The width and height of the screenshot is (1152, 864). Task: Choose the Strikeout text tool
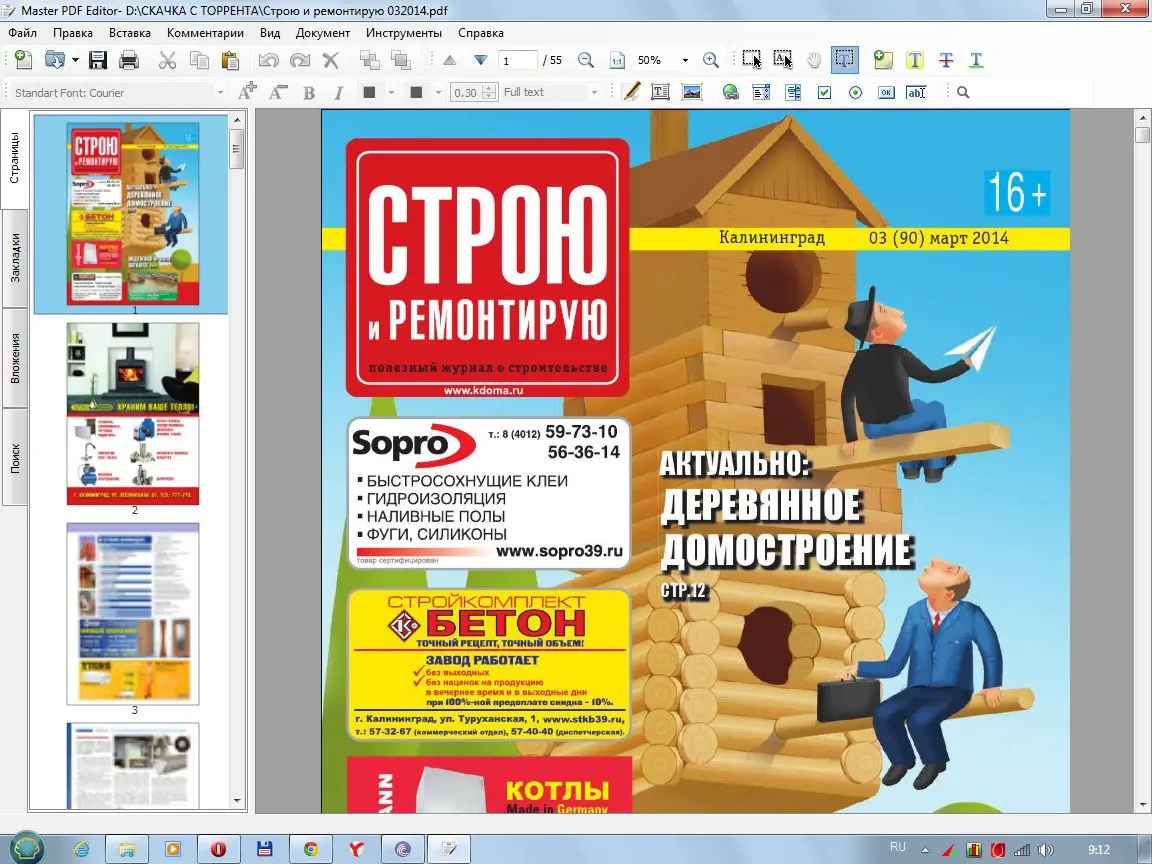click(x=946, y=60)
